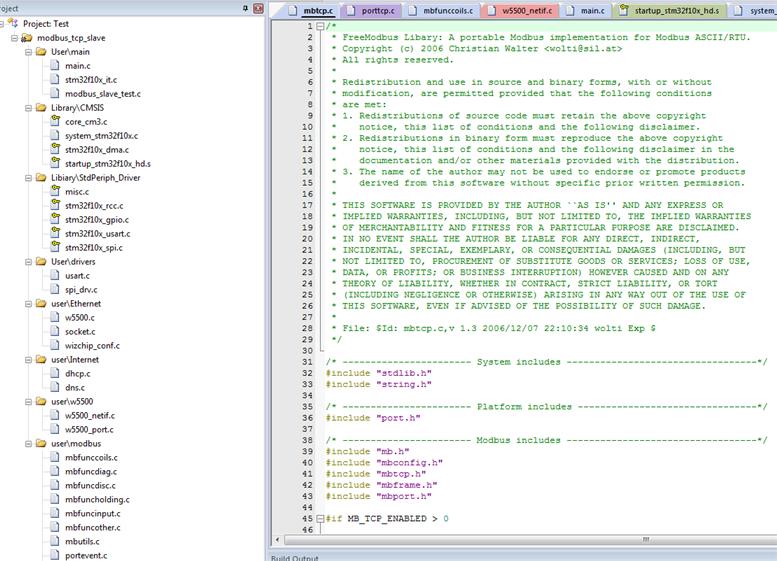777x561 pixels.
Task: Click the stm32f10x_rcc.c file icon
Action: tap(54, 205)
